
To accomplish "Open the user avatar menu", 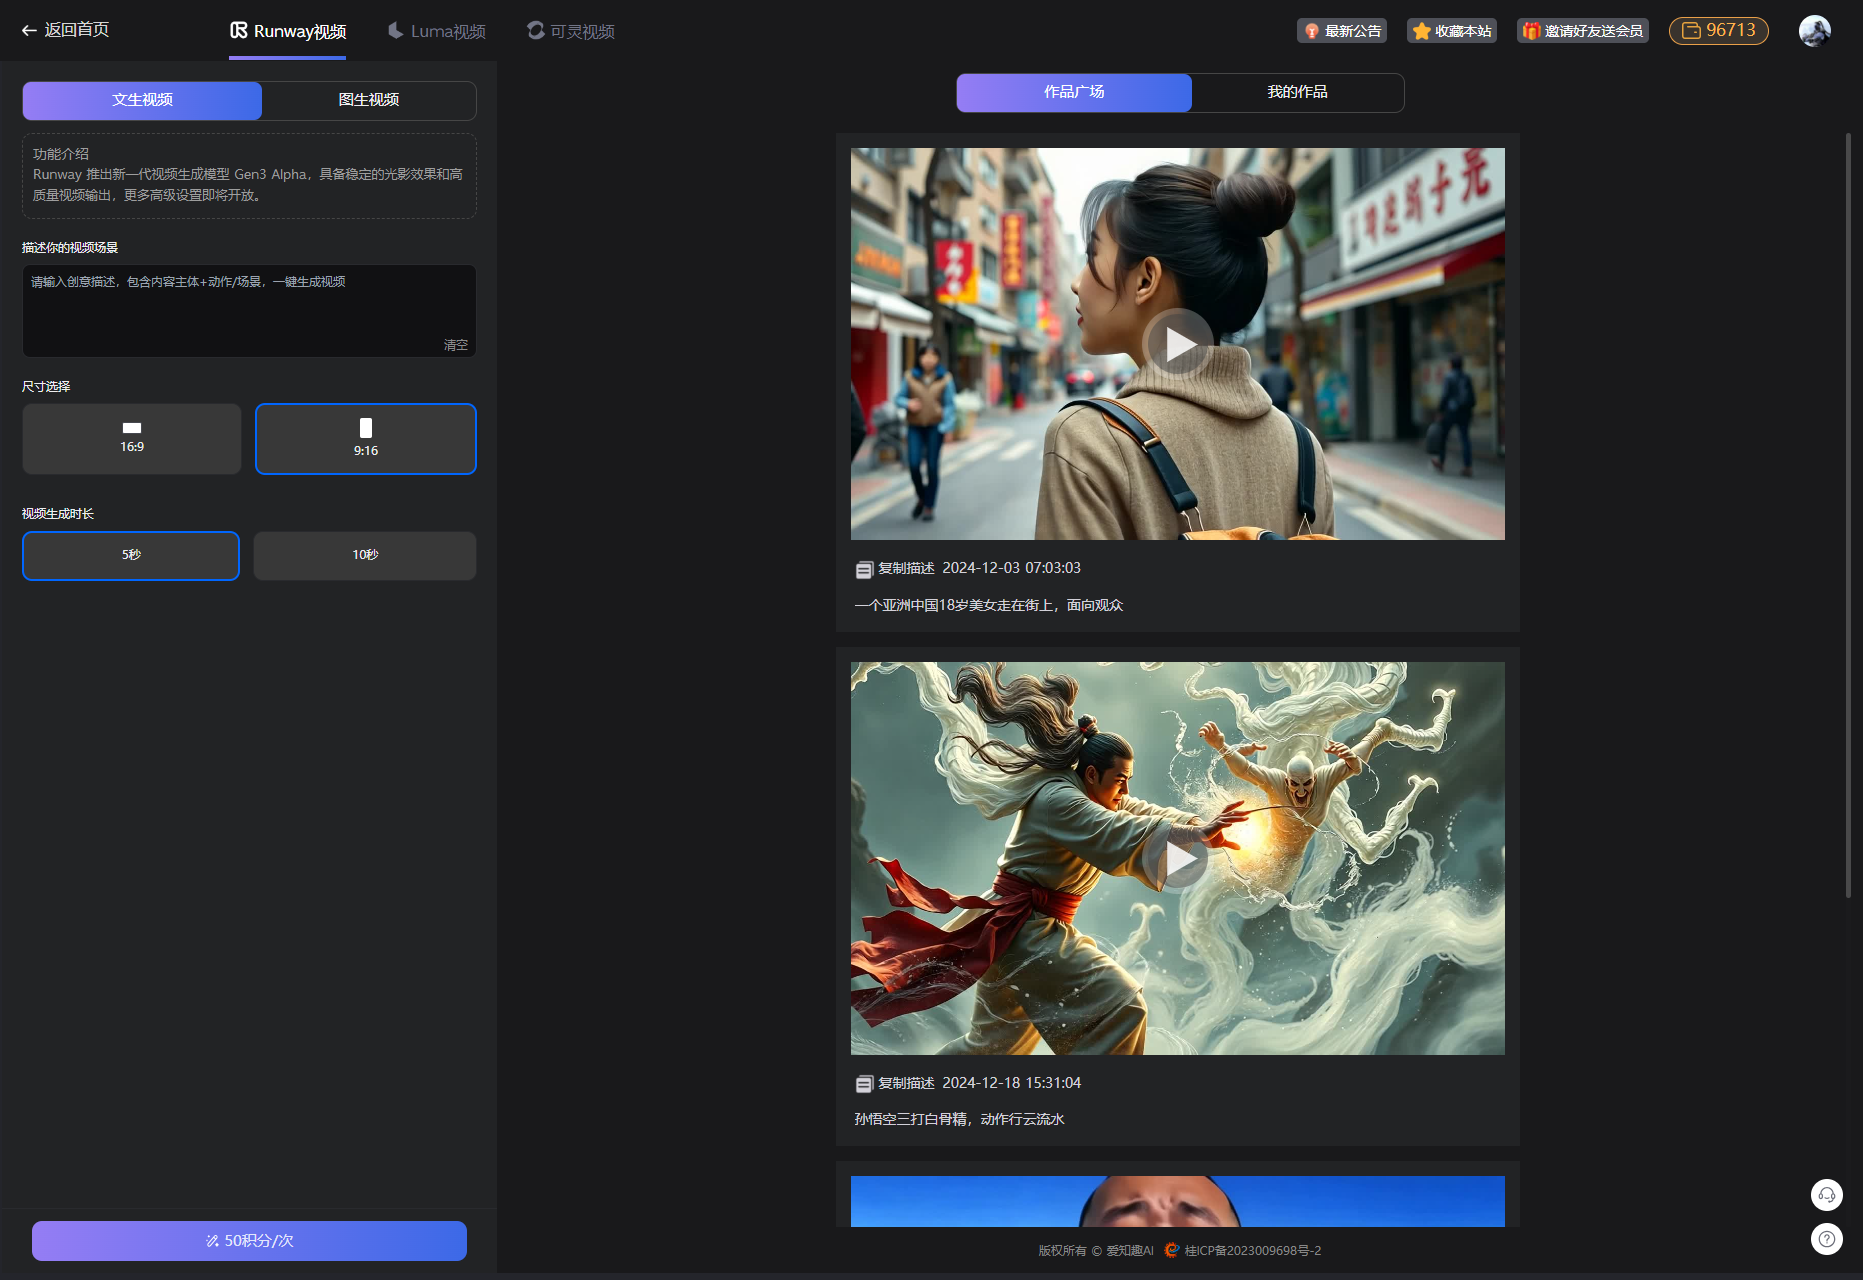I will point(1815,31).
